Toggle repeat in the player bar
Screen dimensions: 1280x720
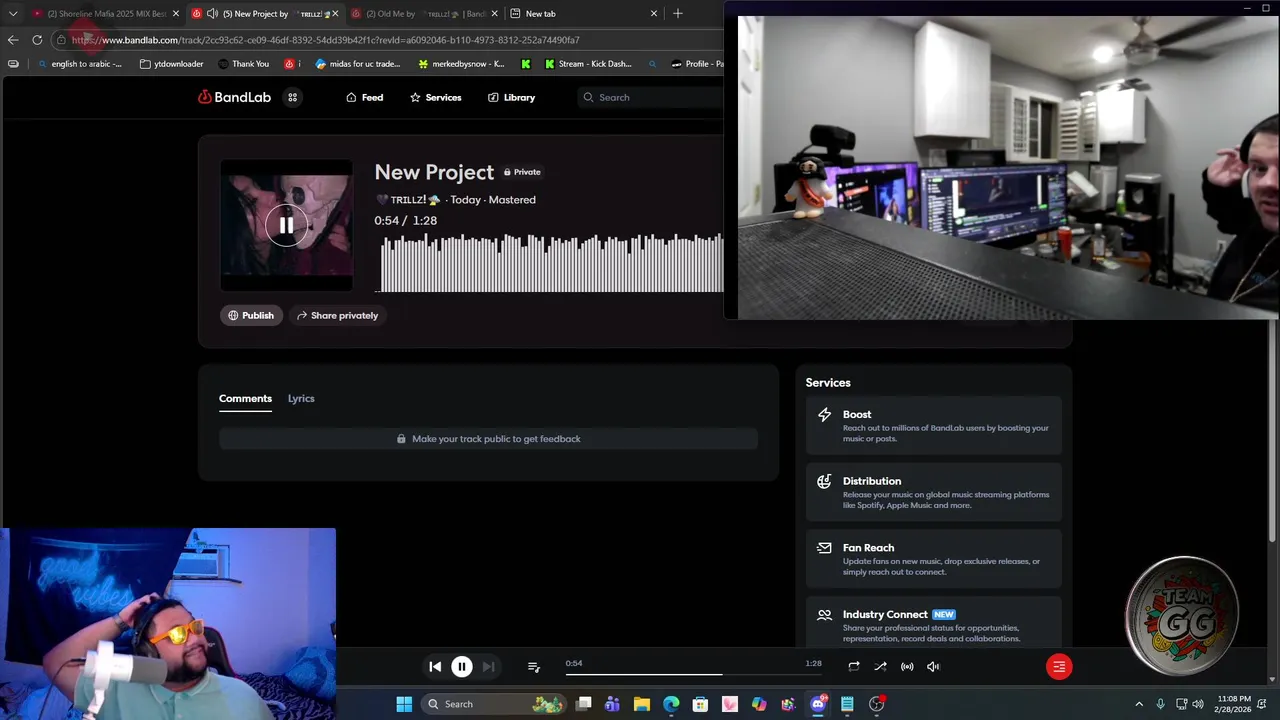click(x=853, y=666)
